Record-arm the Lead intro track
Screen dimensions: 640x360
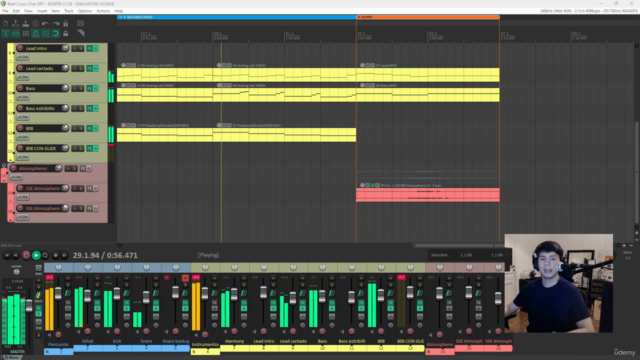click(20, 48)
